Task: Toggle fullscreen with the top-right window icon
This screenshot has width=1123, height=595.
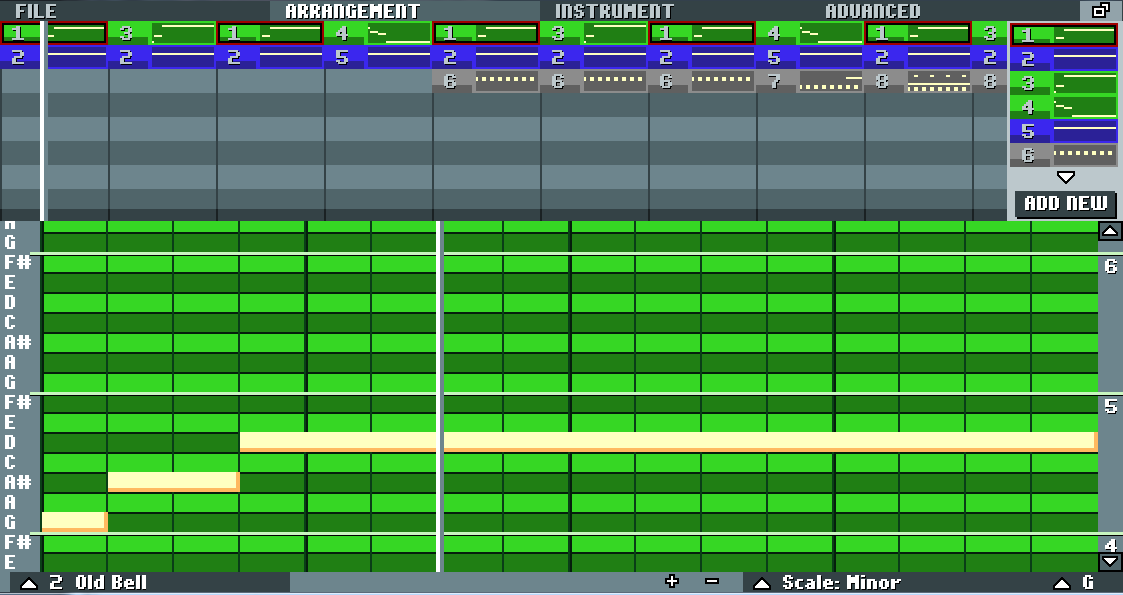Action: (x=1101, y=10)
